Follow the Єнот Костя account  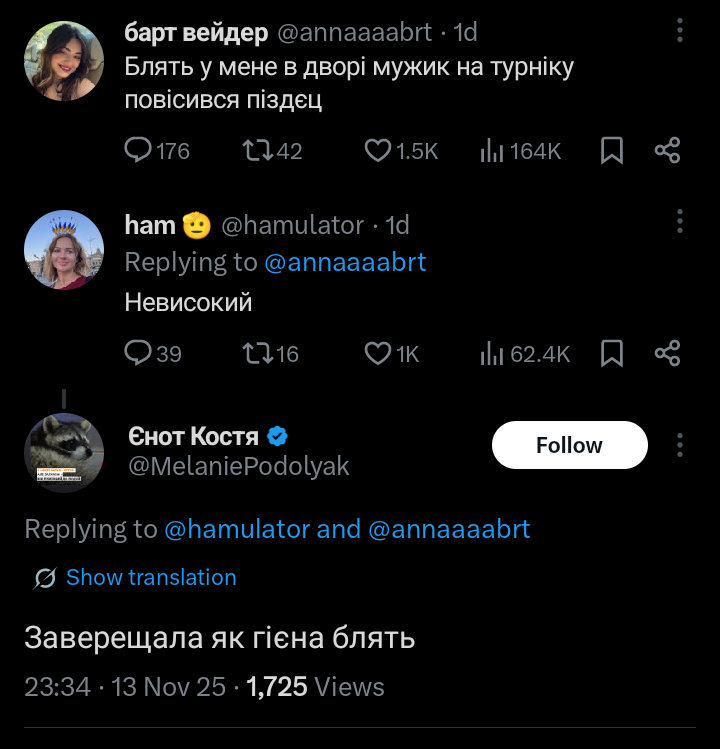coord(569,445)
